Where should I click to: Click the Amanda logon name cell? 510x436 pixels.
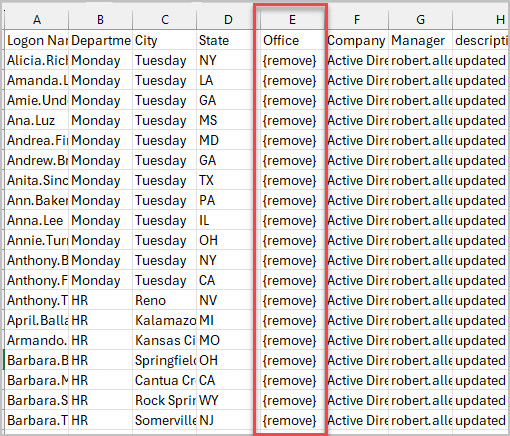pyautogui.click(x=37, y=80)
